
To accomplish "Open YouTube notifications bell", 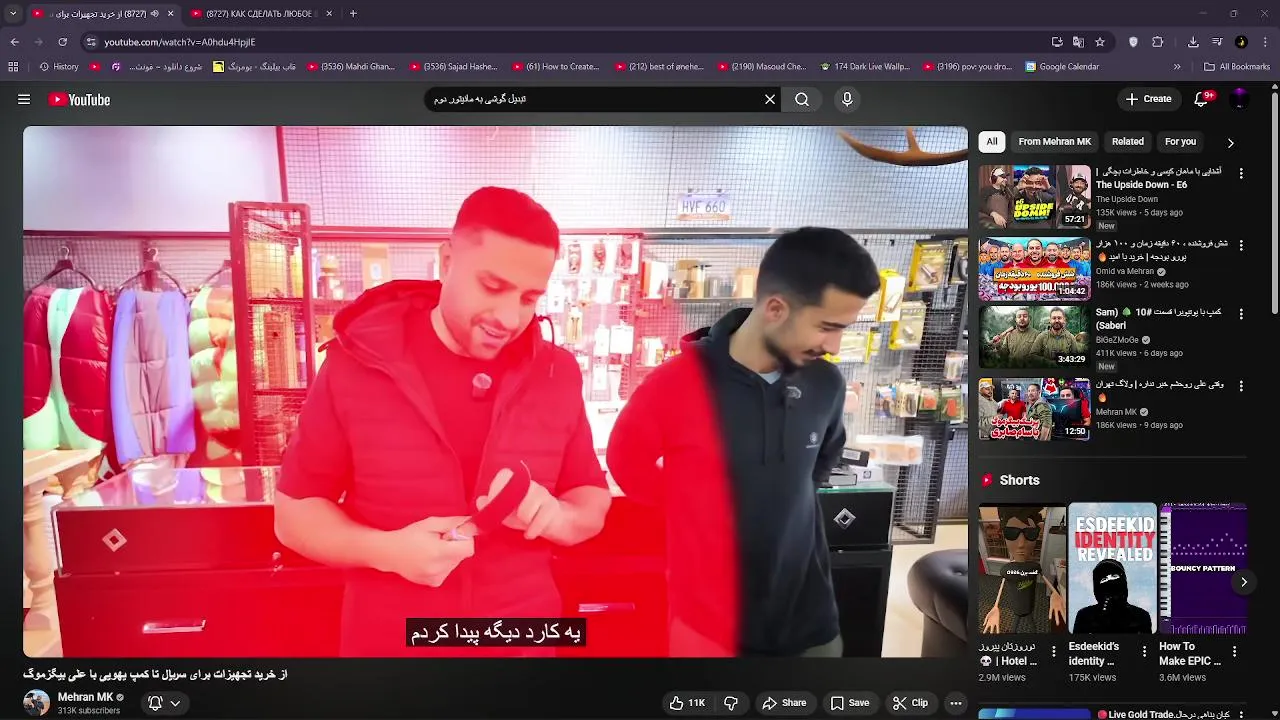I will (1202, 99).
